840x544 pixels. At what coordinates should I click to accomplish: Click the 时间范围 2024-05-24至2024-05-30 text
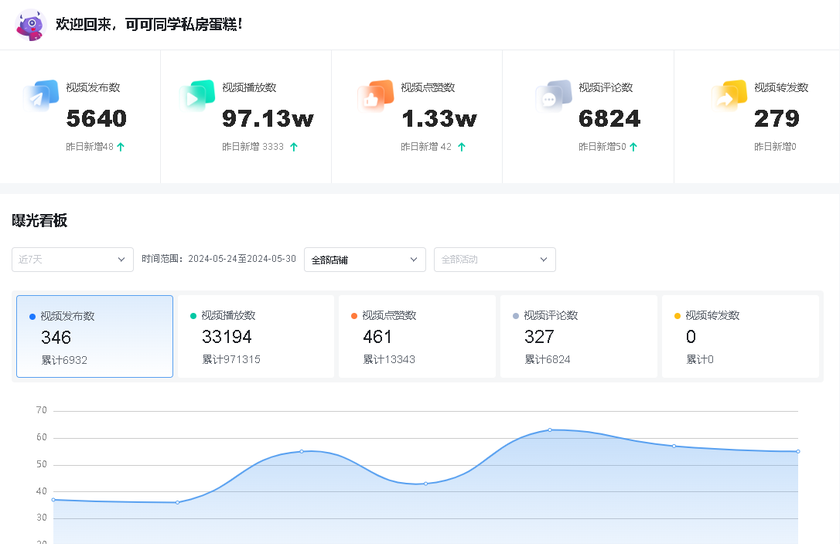click(219, 260)
